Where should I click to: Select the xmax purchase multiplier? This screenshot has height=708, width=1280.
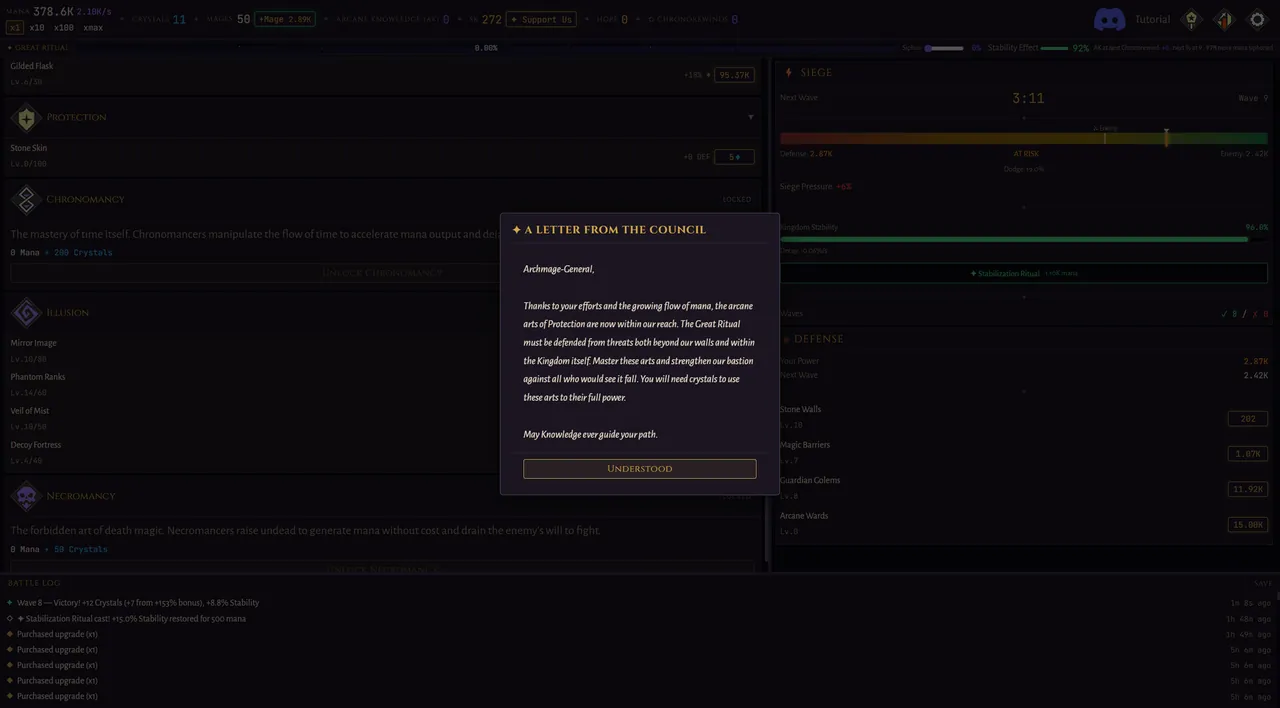click(x=93, y=28)
